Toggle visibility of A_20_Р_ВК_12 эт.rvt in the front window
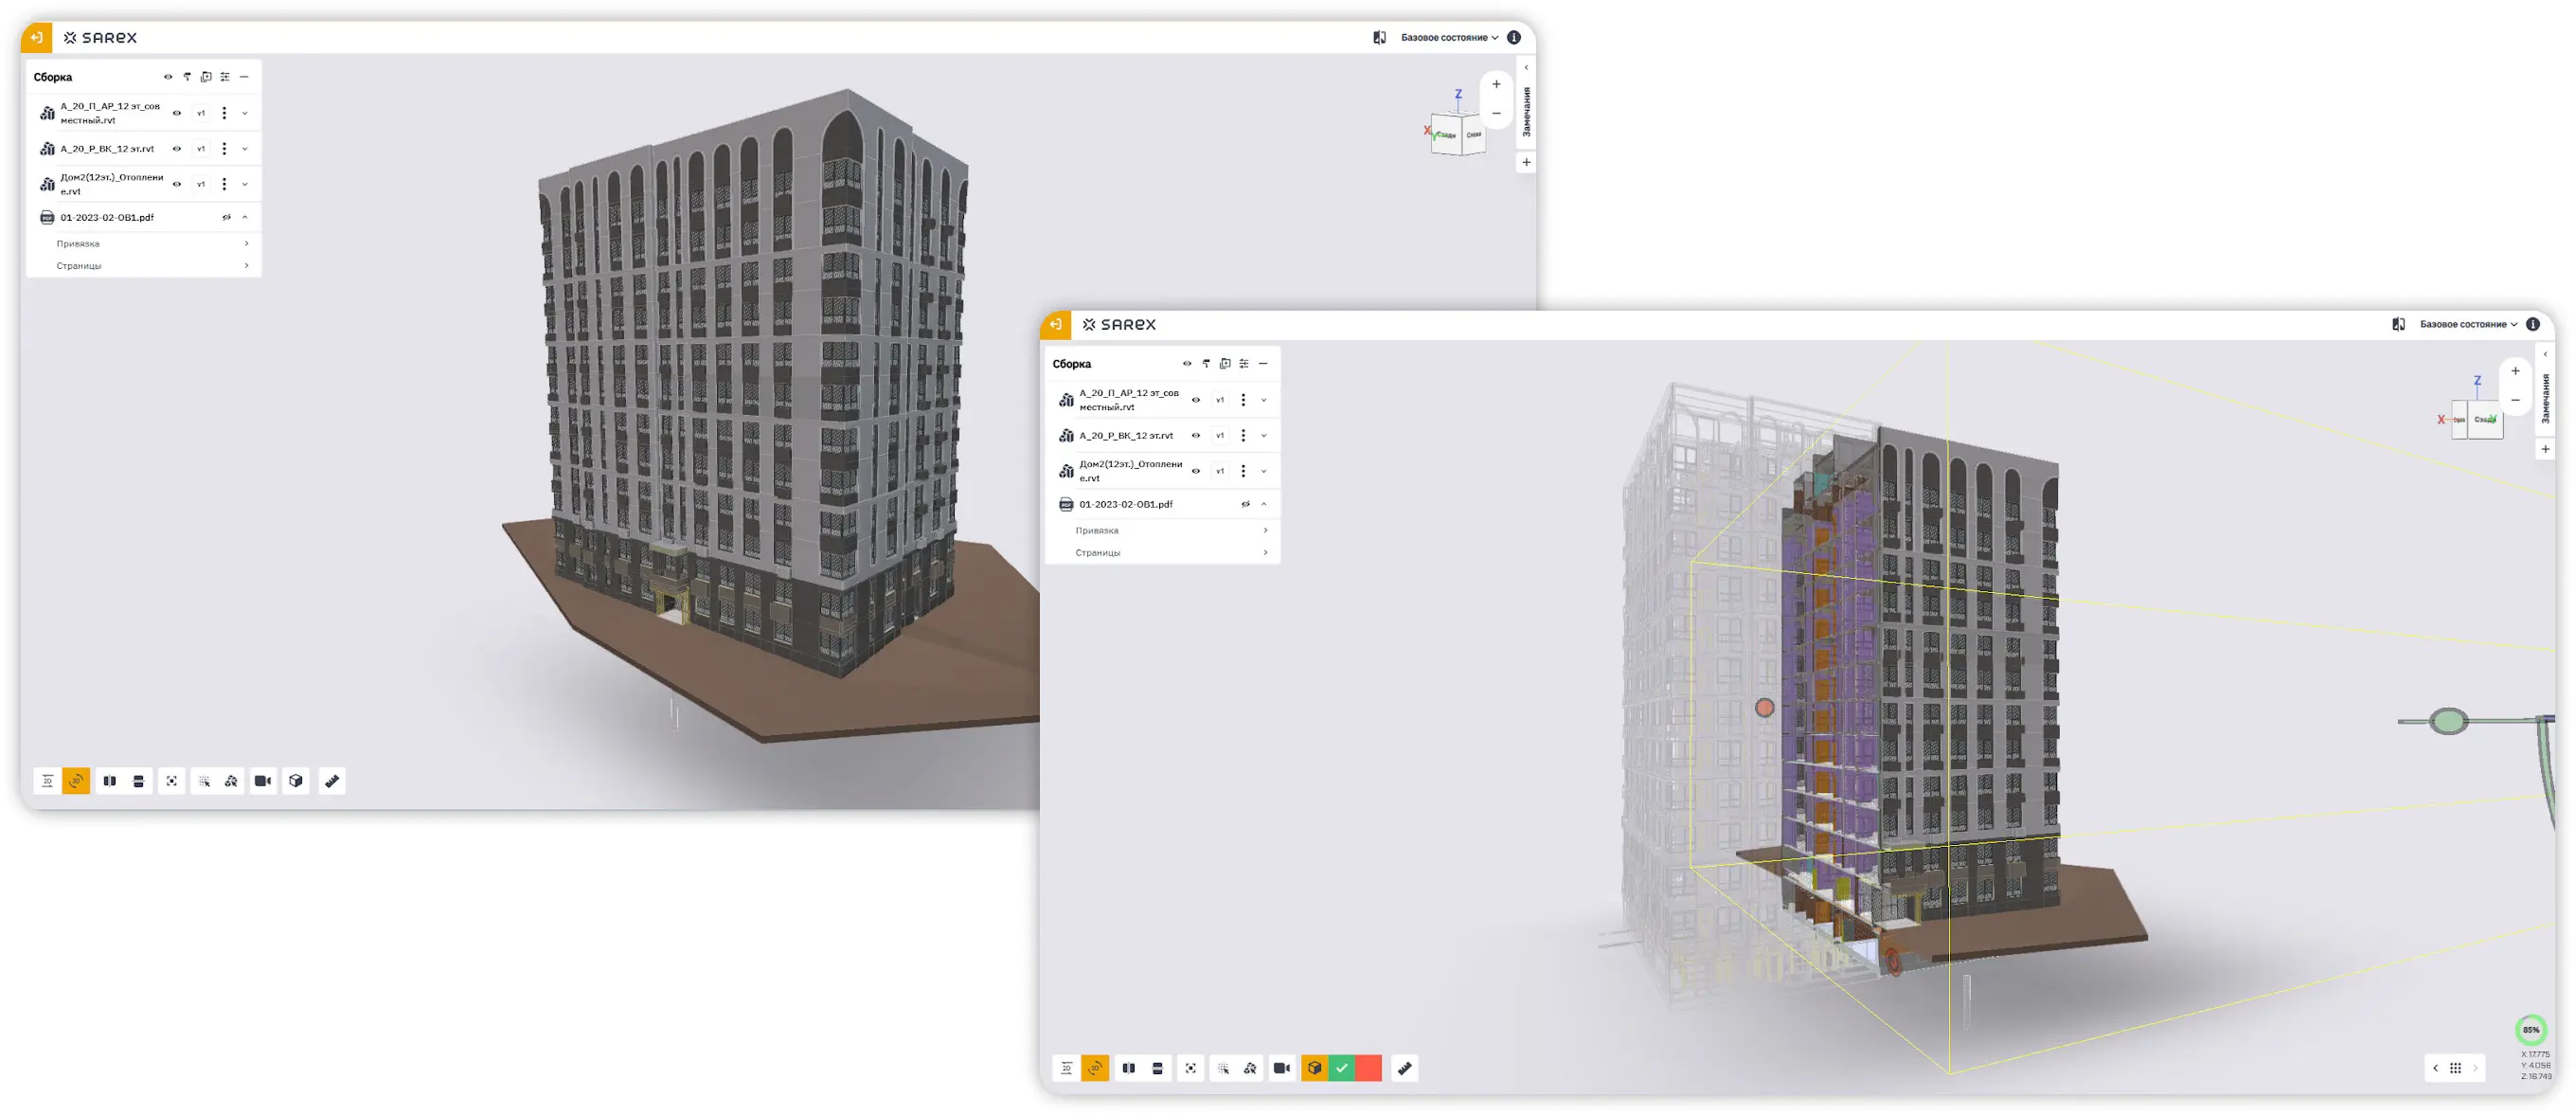Viewport: 2576px width, 1115px height. click(x=1195, y=435)
